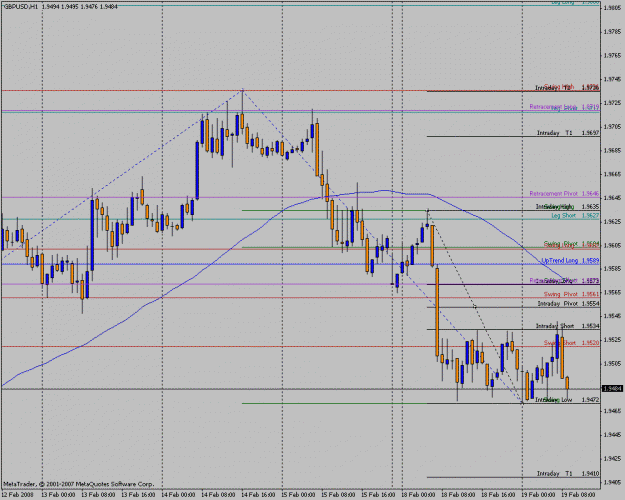Click the Intraday Low 1.9472 label
Viewport: 625px width, 500px height.
coord(567,399)
